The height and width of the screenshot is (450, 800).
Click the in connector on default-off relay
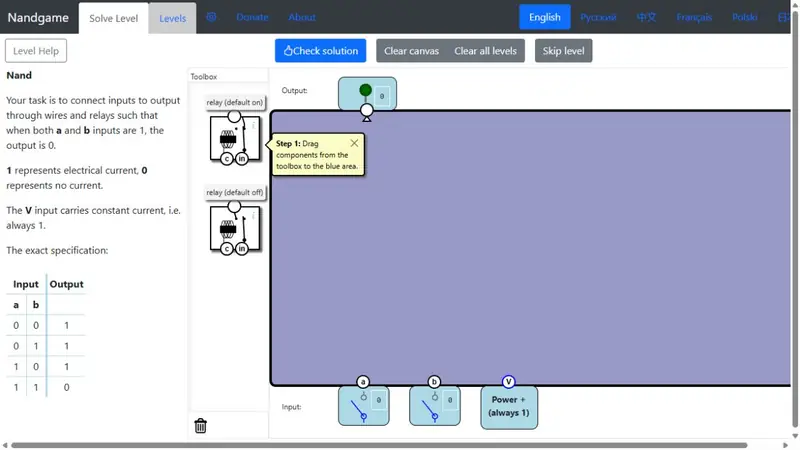(x=242, y=249)
